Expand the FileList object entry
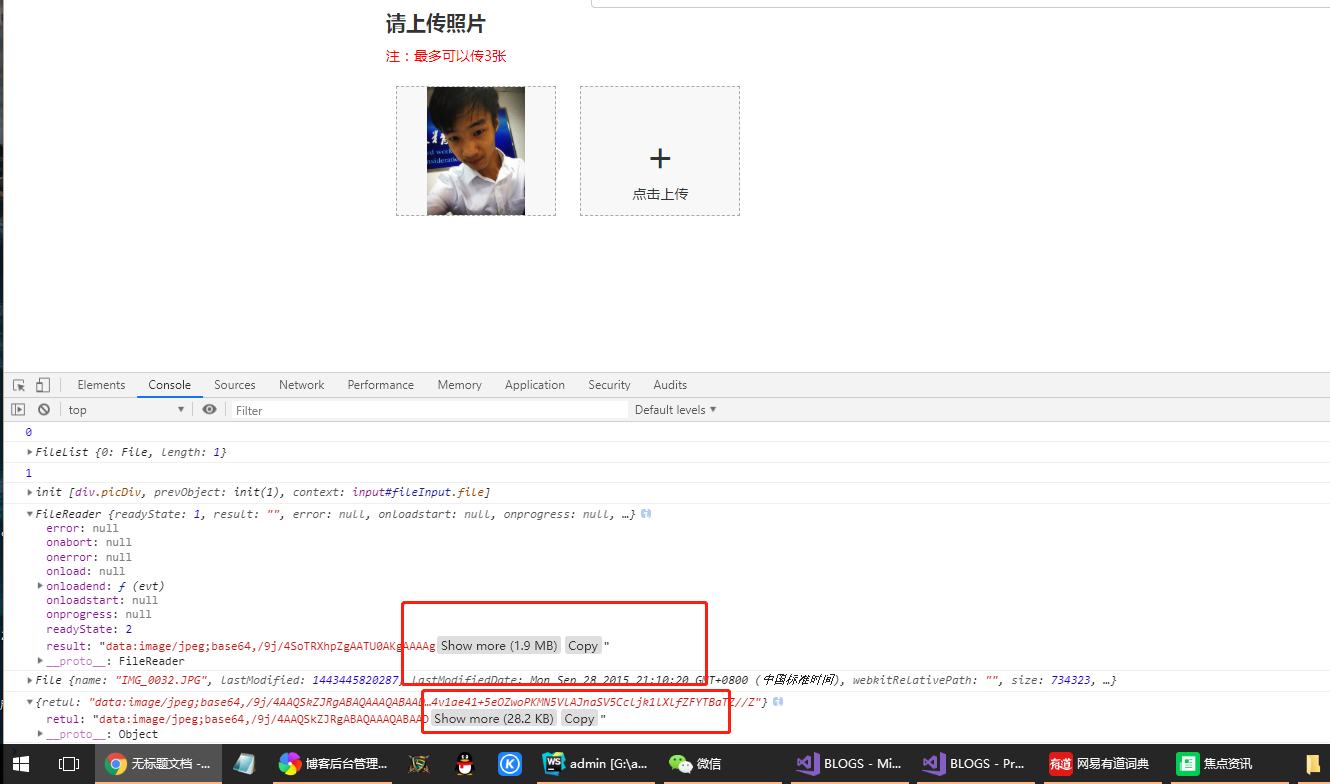Viewport: 1330px width, 784px height. click(x=30, y=453)
